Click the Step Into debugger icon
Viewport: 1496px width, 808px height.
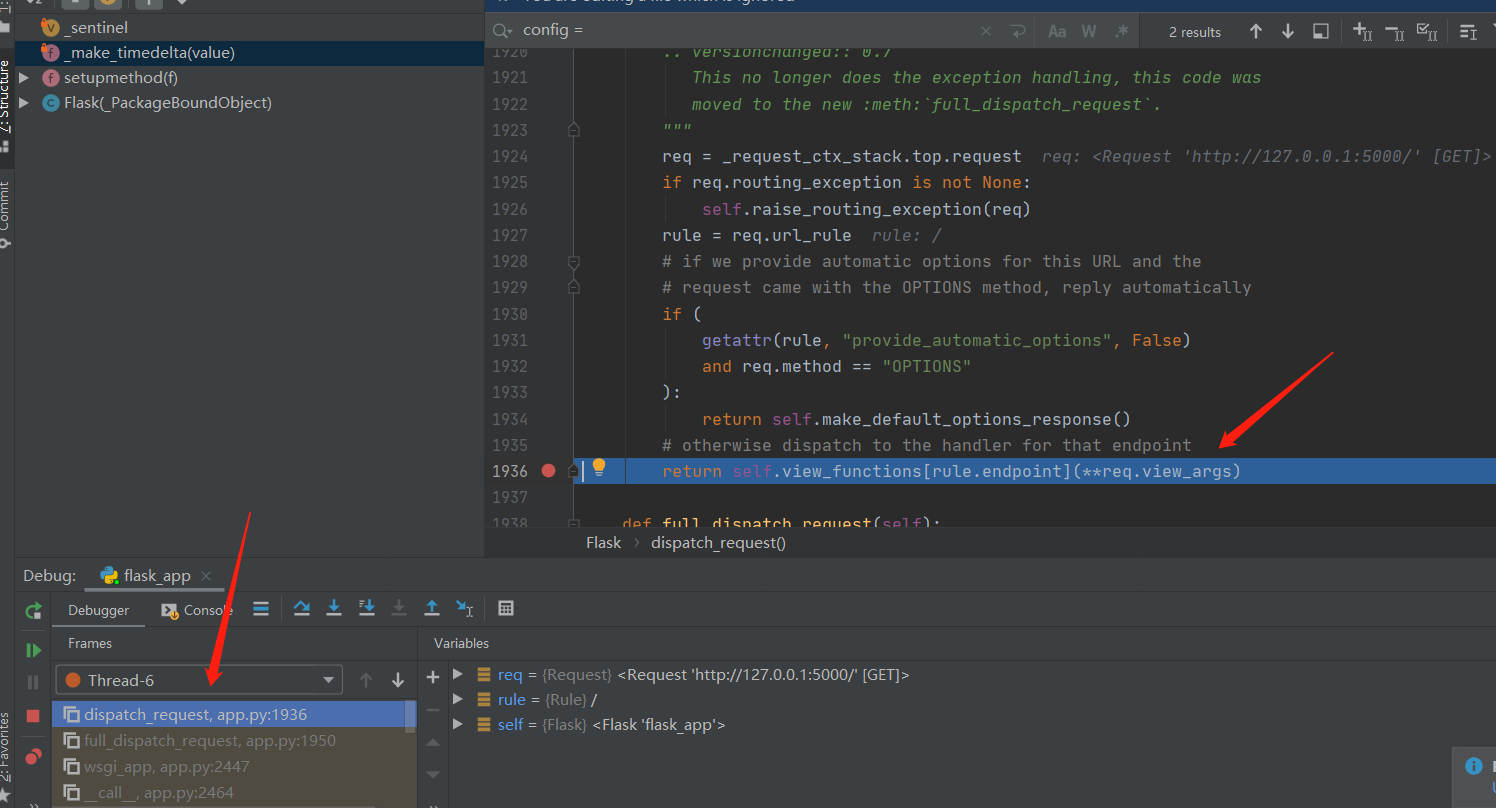point(334,608)
